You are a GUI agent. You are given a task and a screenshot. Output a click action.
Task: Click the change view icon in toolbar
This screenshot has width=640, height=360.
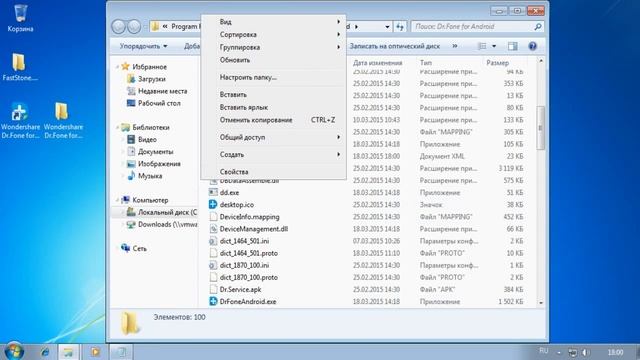[482, 46]
